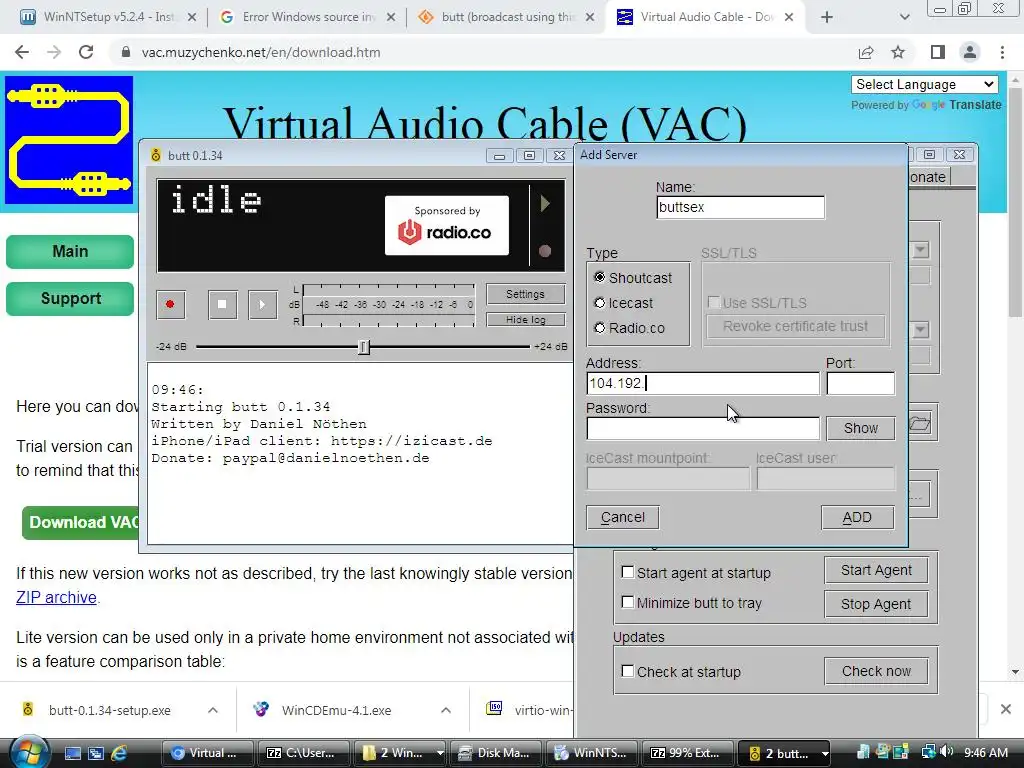1024x768 pixels.
Task: Open the Support page of VAC site
Action: (70, 298)
